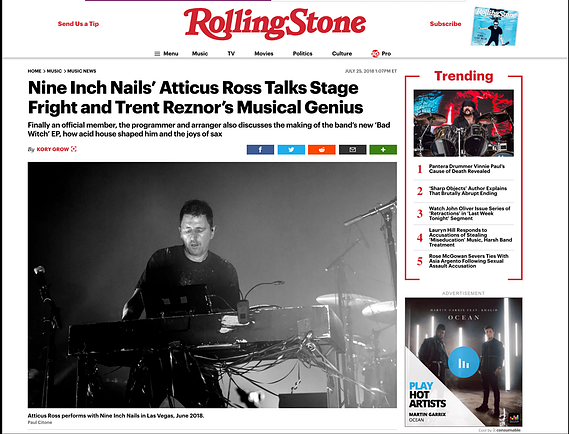Open more sharing options plus icon
Screen dimensions: 569x434
click(x=383, y=150)
